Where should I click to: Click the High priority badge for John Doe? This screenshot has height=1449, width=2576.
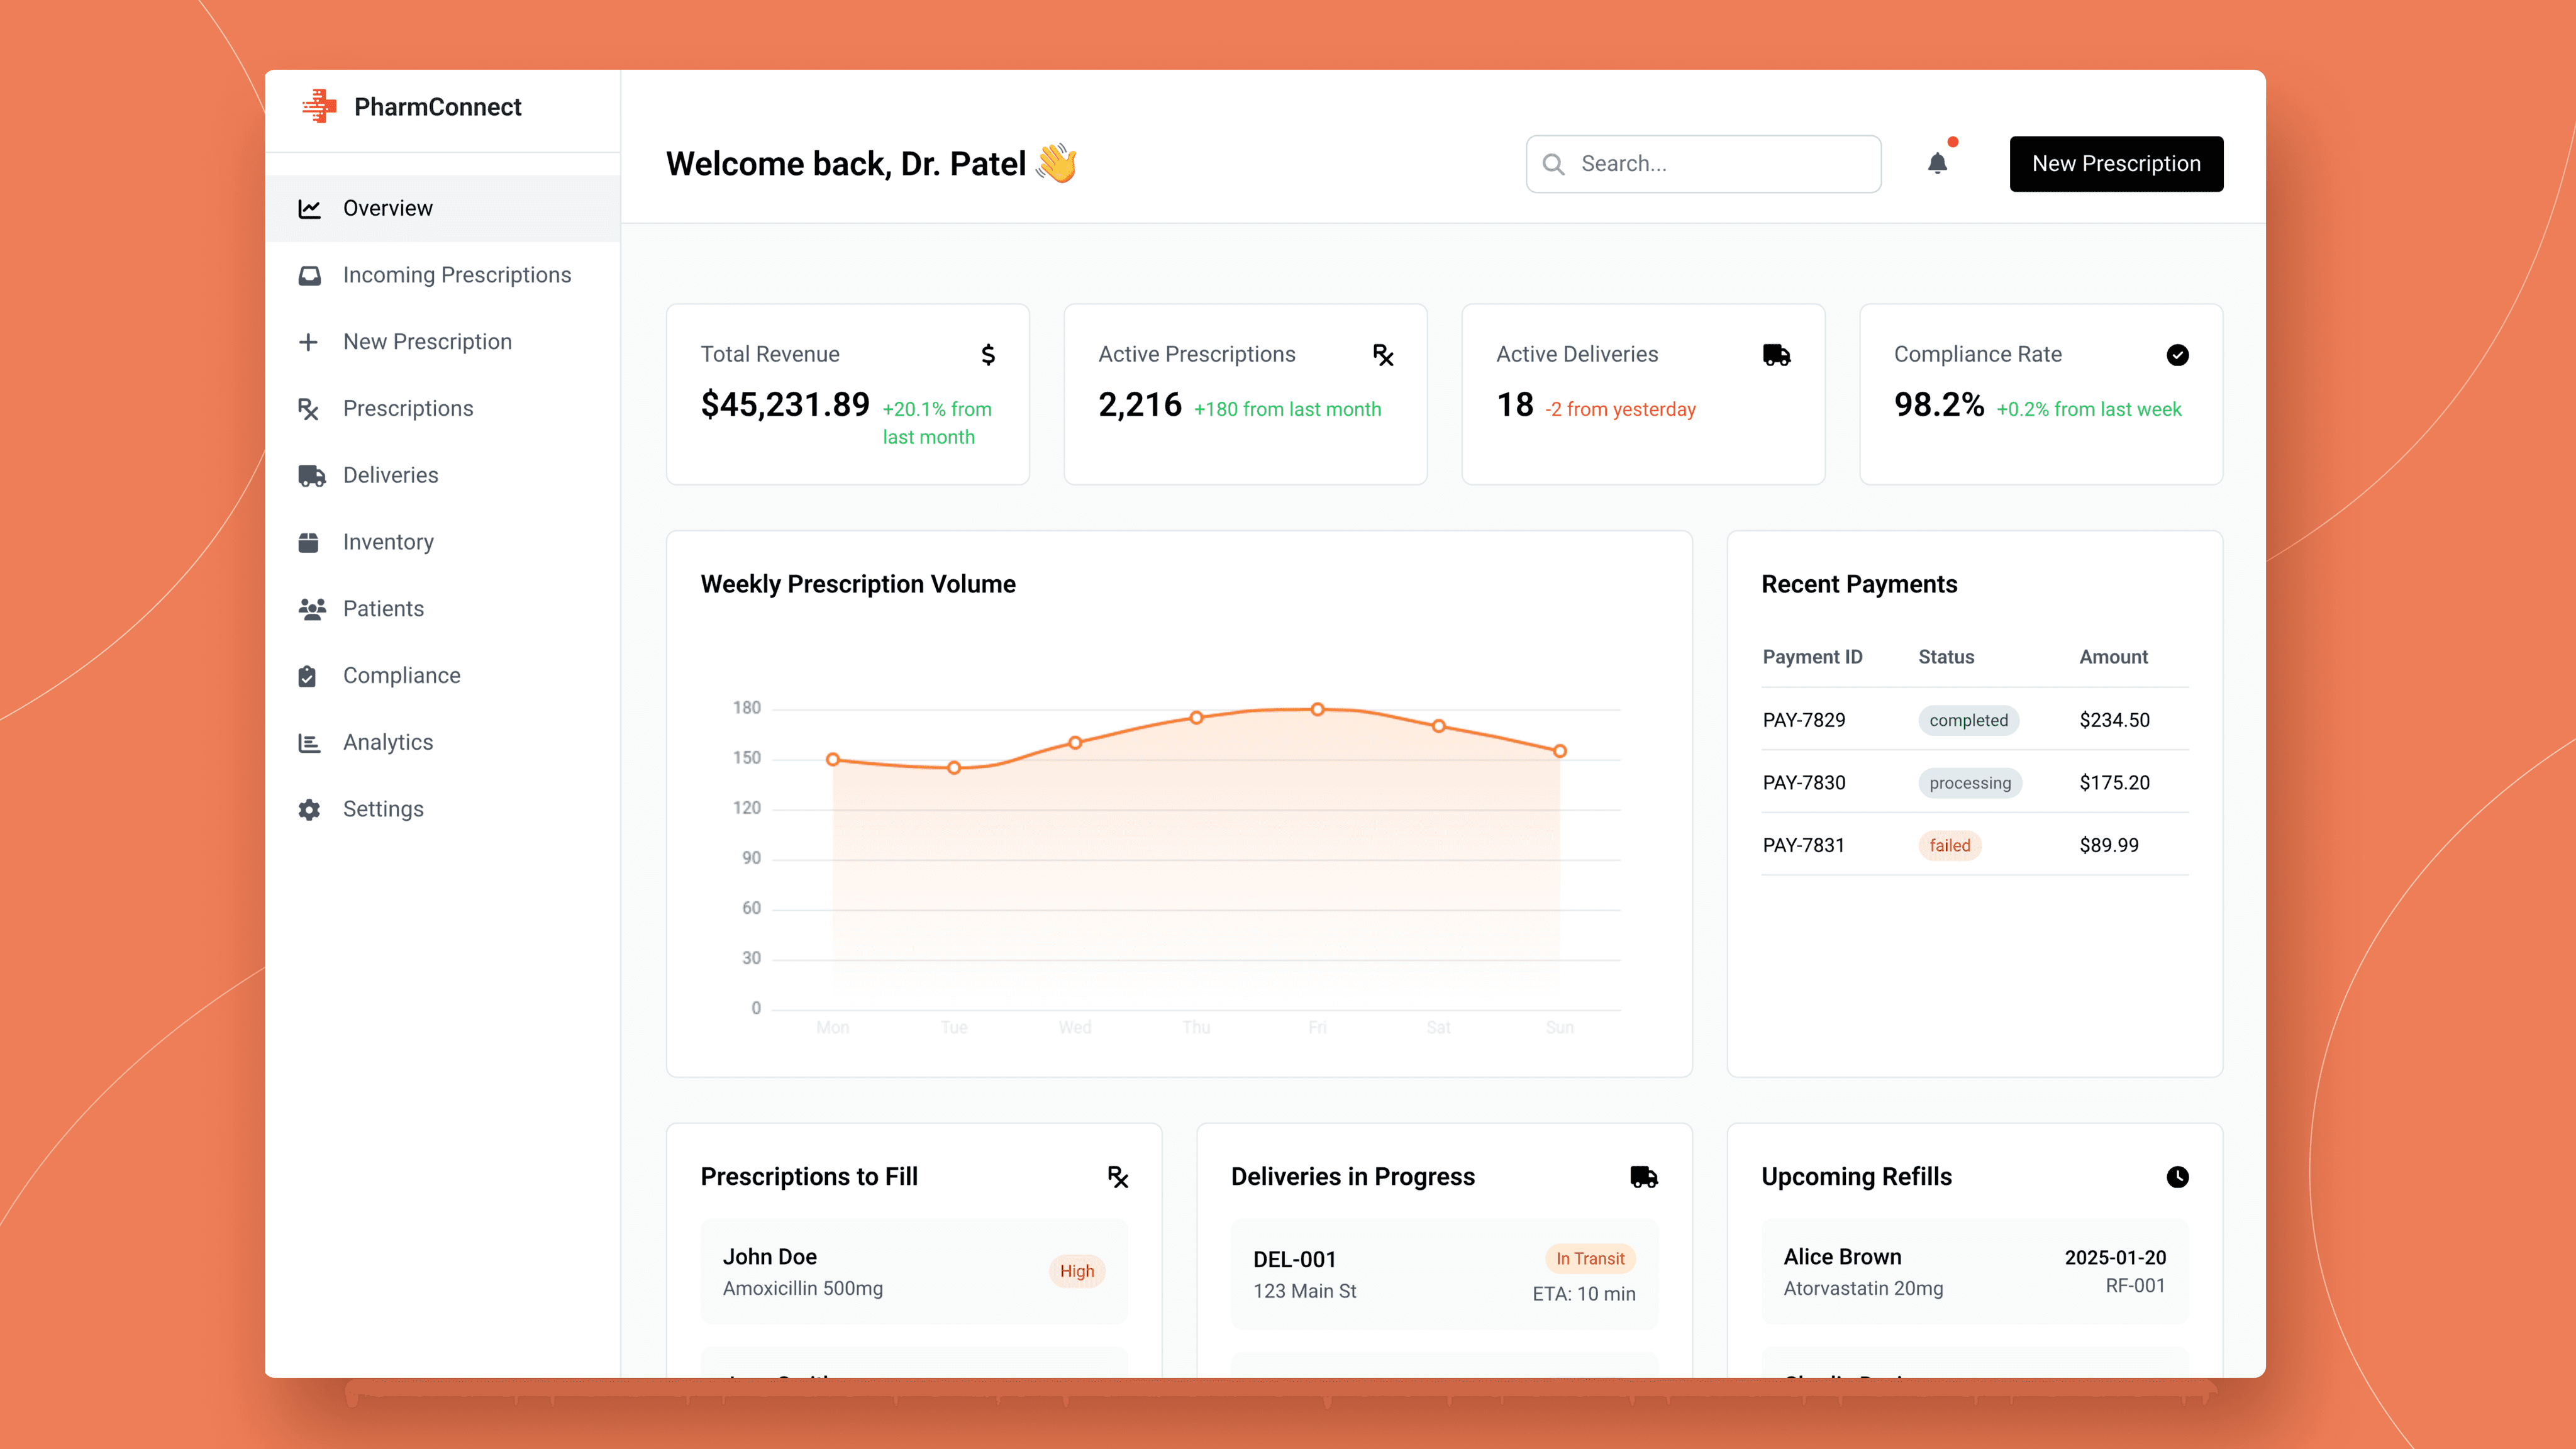1076,1271
